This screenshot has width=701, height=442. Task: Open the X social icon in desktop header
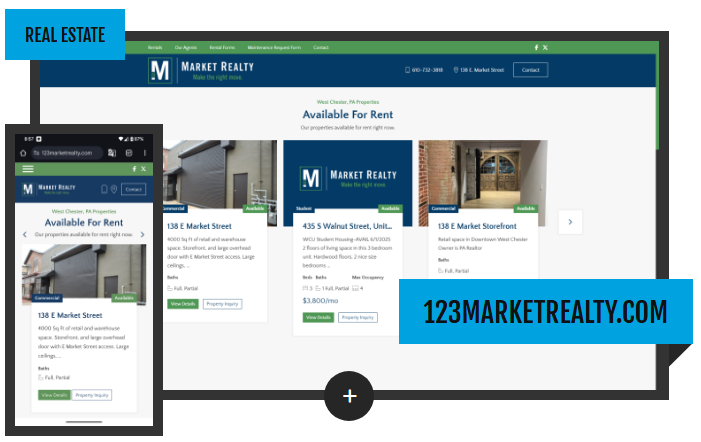[x=545, y=48]
